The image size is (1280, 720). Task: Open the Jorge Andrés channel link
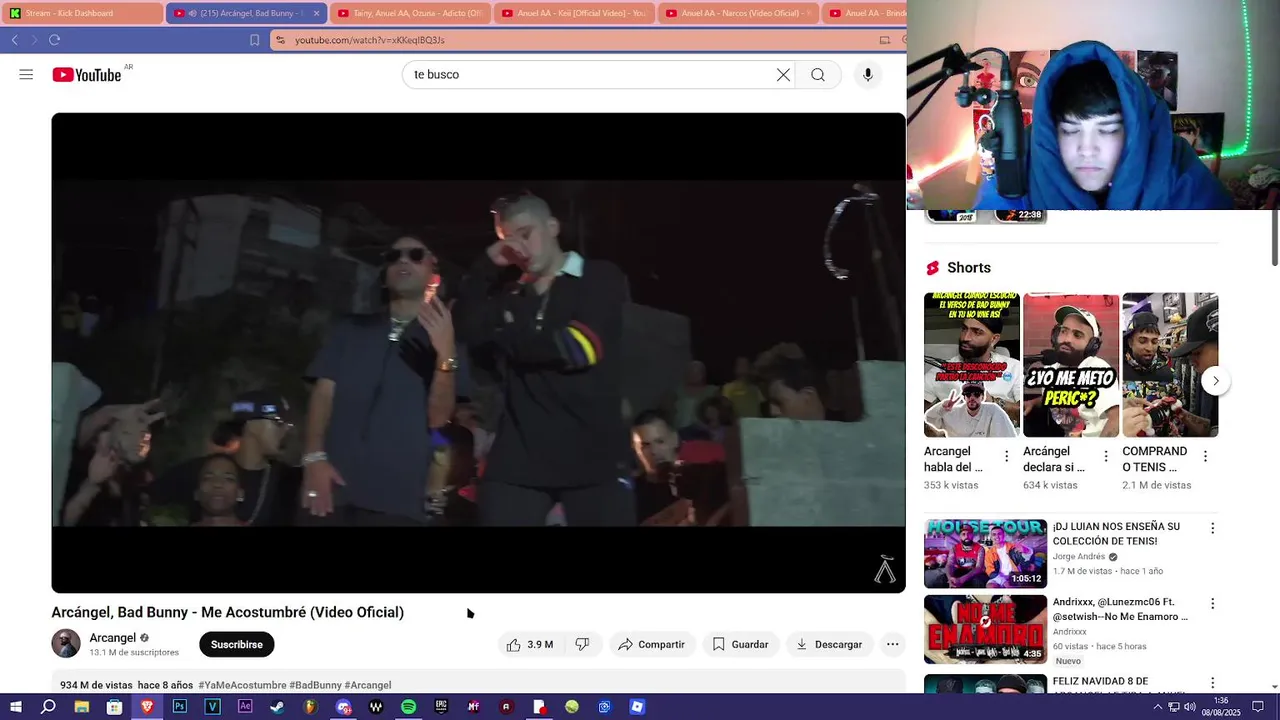(x=1079, y=557)
